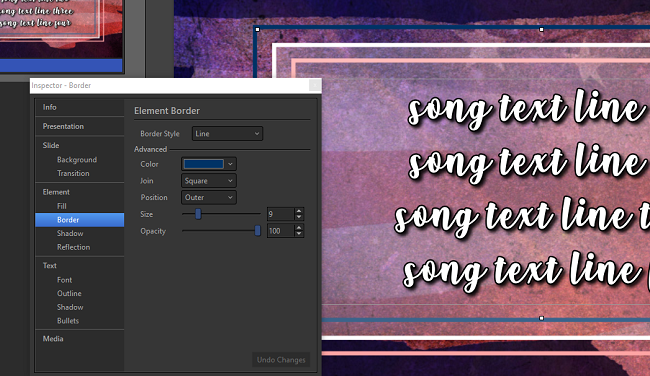
Task: Open Element Shadow settings
Action: click(x=70, y=233)
